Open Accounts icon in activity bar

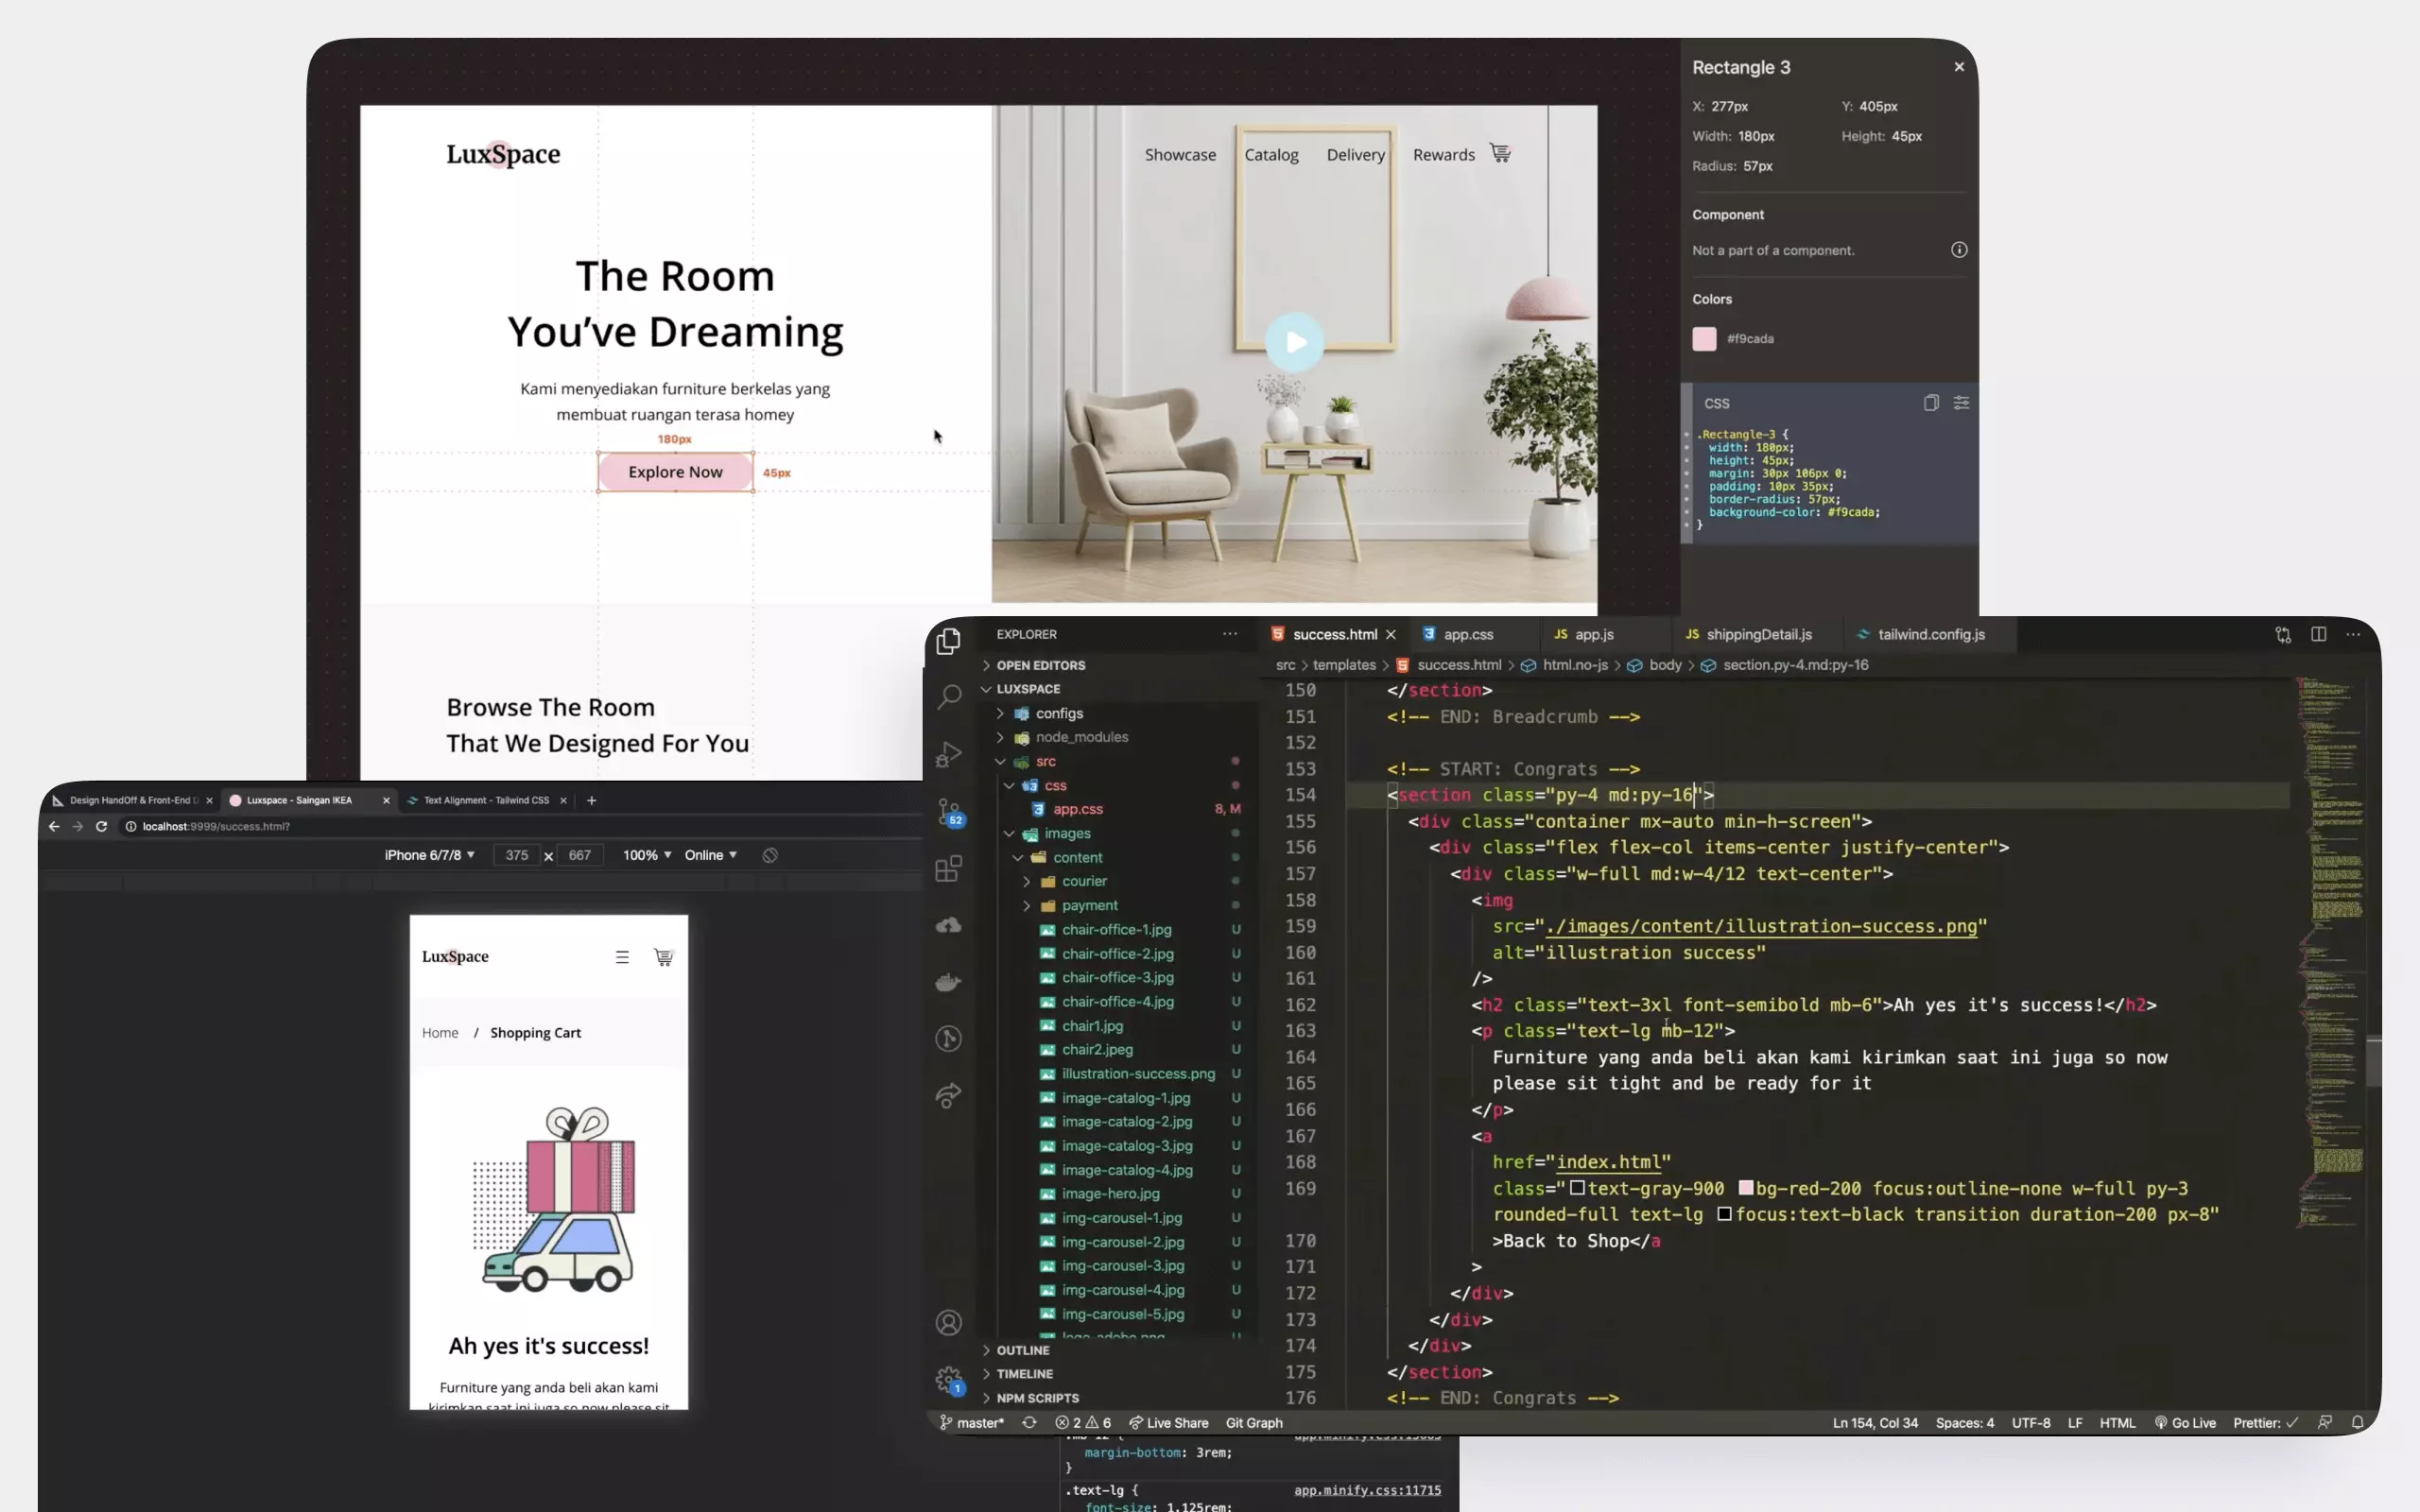point(948,1323)
